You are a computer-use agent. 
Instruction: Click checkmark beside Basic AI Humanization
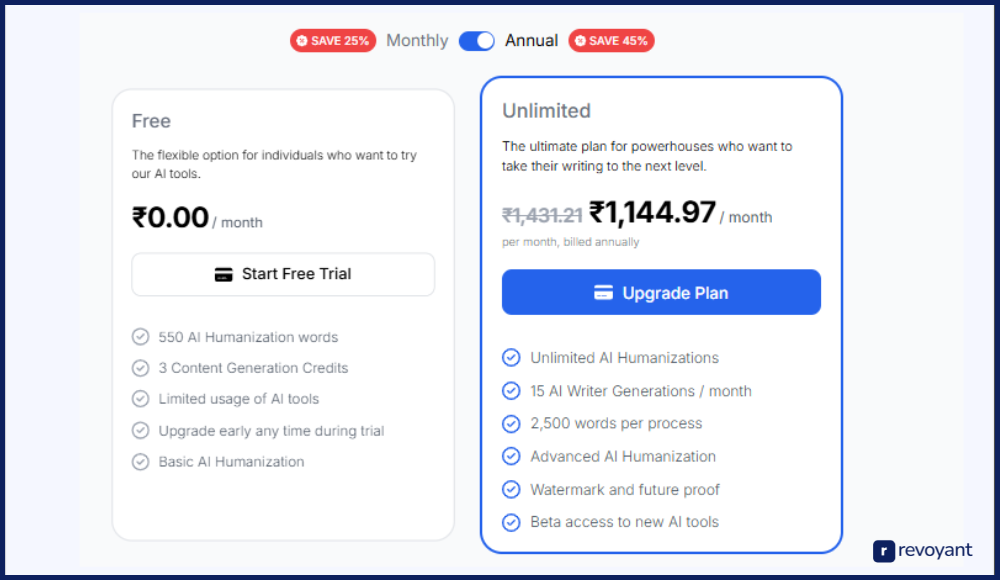(x=140, y=462)
